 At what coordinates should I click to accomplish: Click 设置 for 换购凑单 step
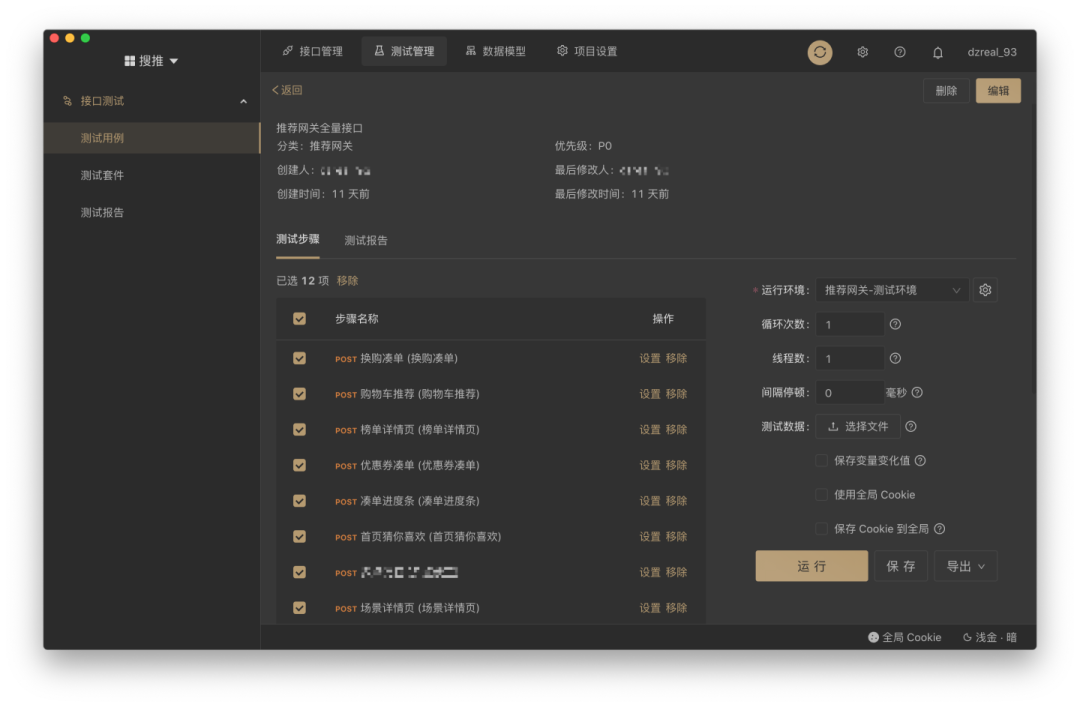[650, 358]
